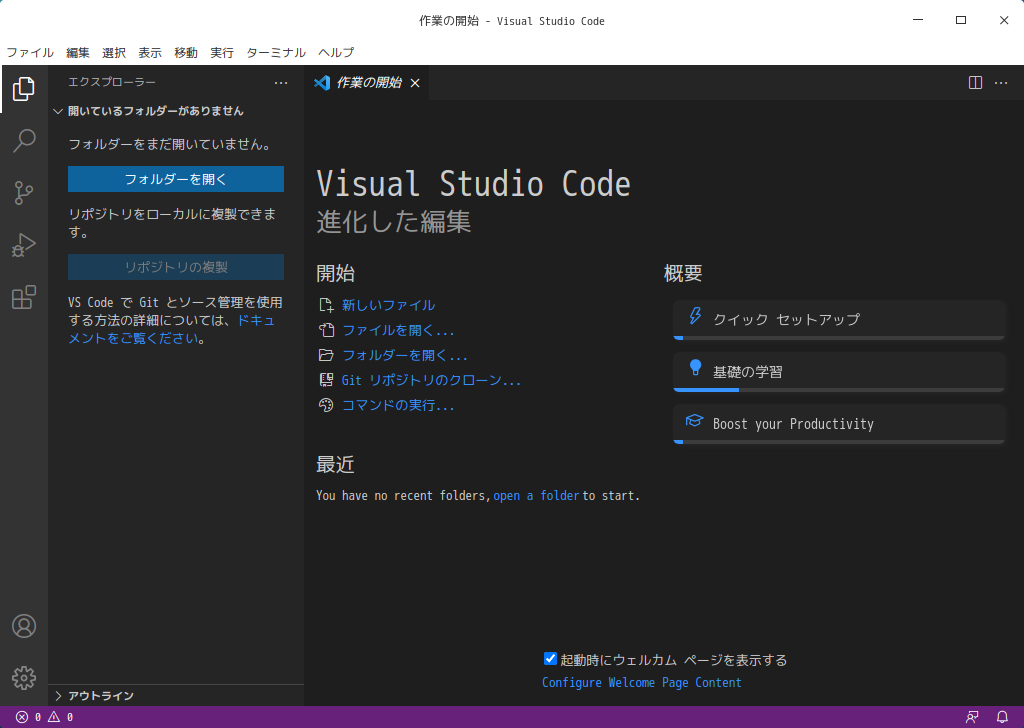Click the lightbulb icon on 基礎の学習
The width and height of the screenshot is (1024, 728).
(x=695, y=368)
